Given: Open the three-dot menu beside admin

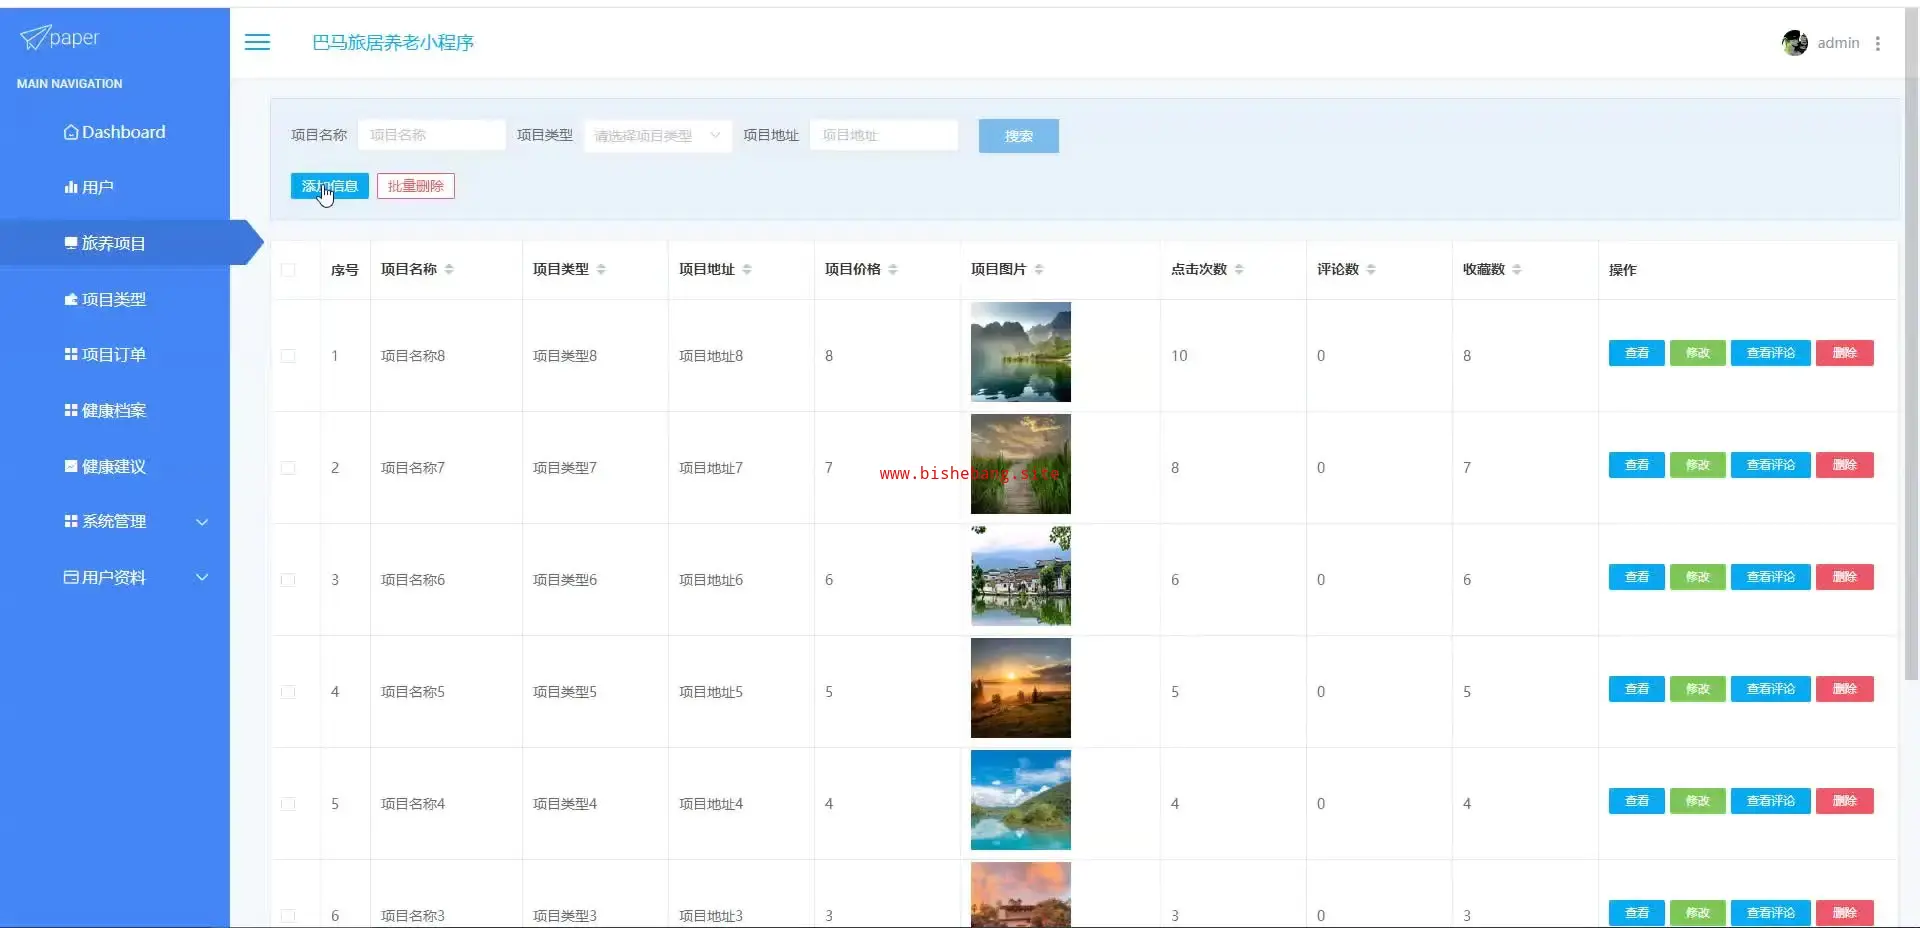Looking at the screenshot, I should click(1877, 44).
